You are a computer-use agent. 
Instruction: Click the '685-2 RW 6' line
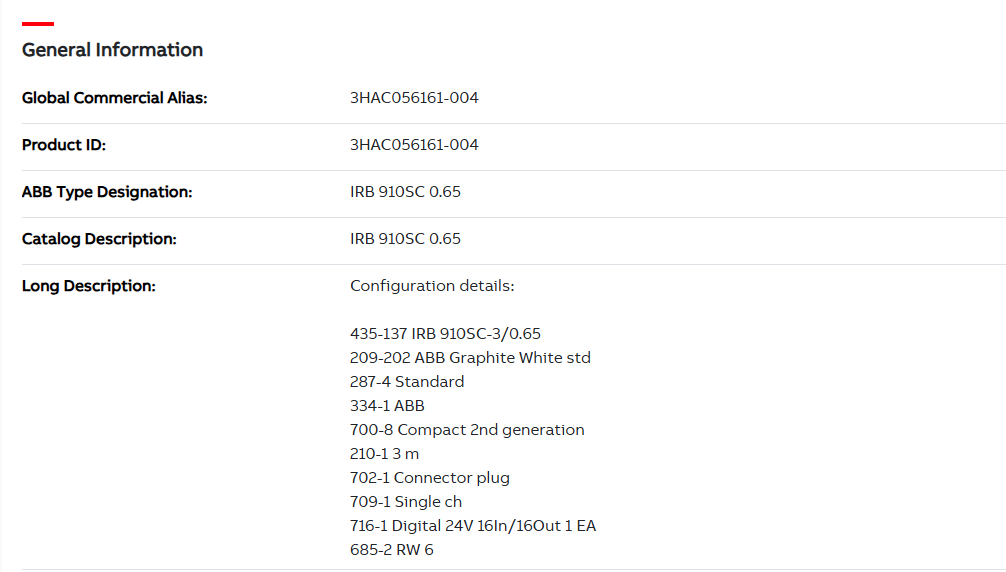392,550
